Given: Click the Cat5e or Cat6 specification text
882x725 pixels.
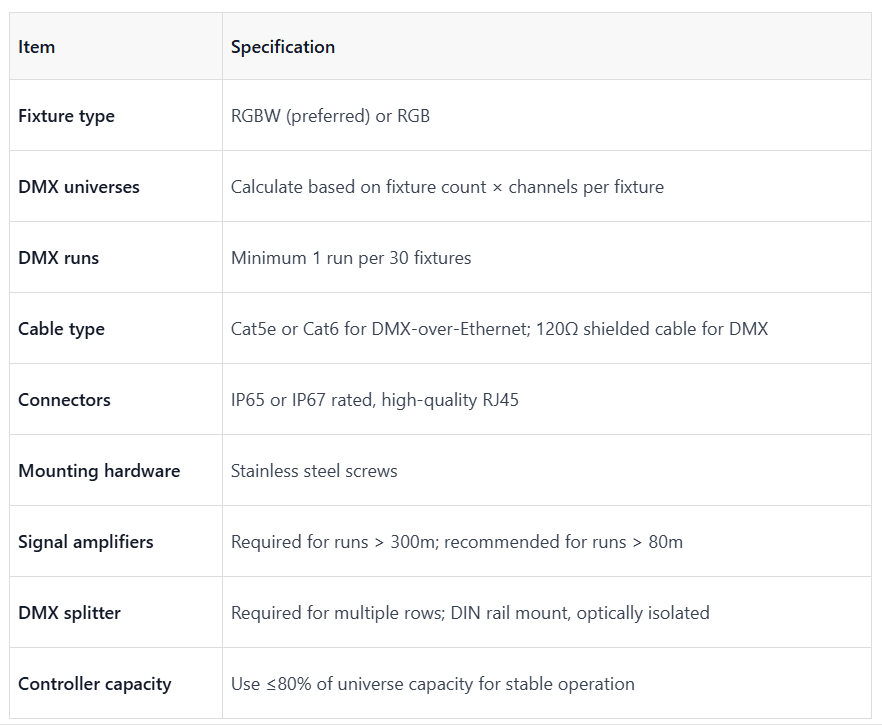Looking at the screenshot, I should [x=500, y=328].
